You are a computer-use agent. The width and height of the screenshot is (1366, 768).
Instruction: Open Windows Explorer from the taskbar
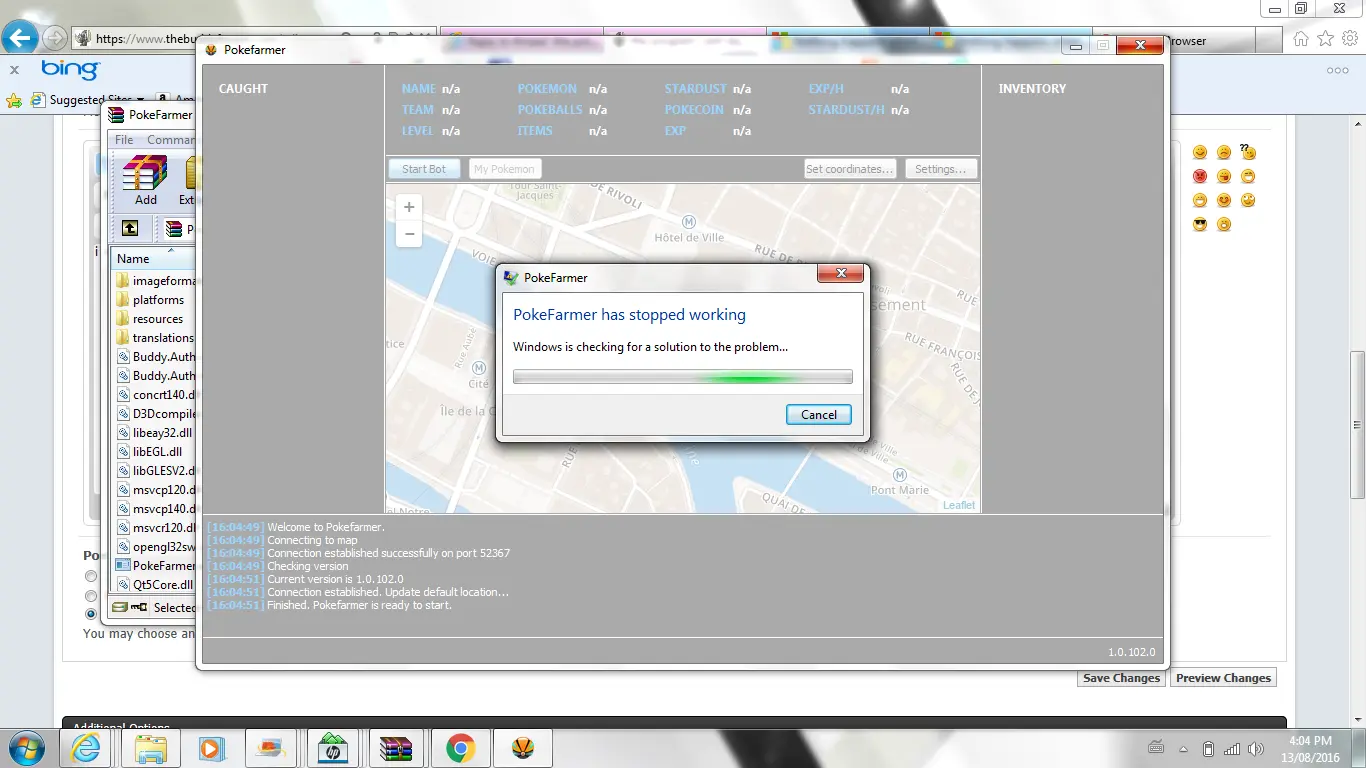151,748
